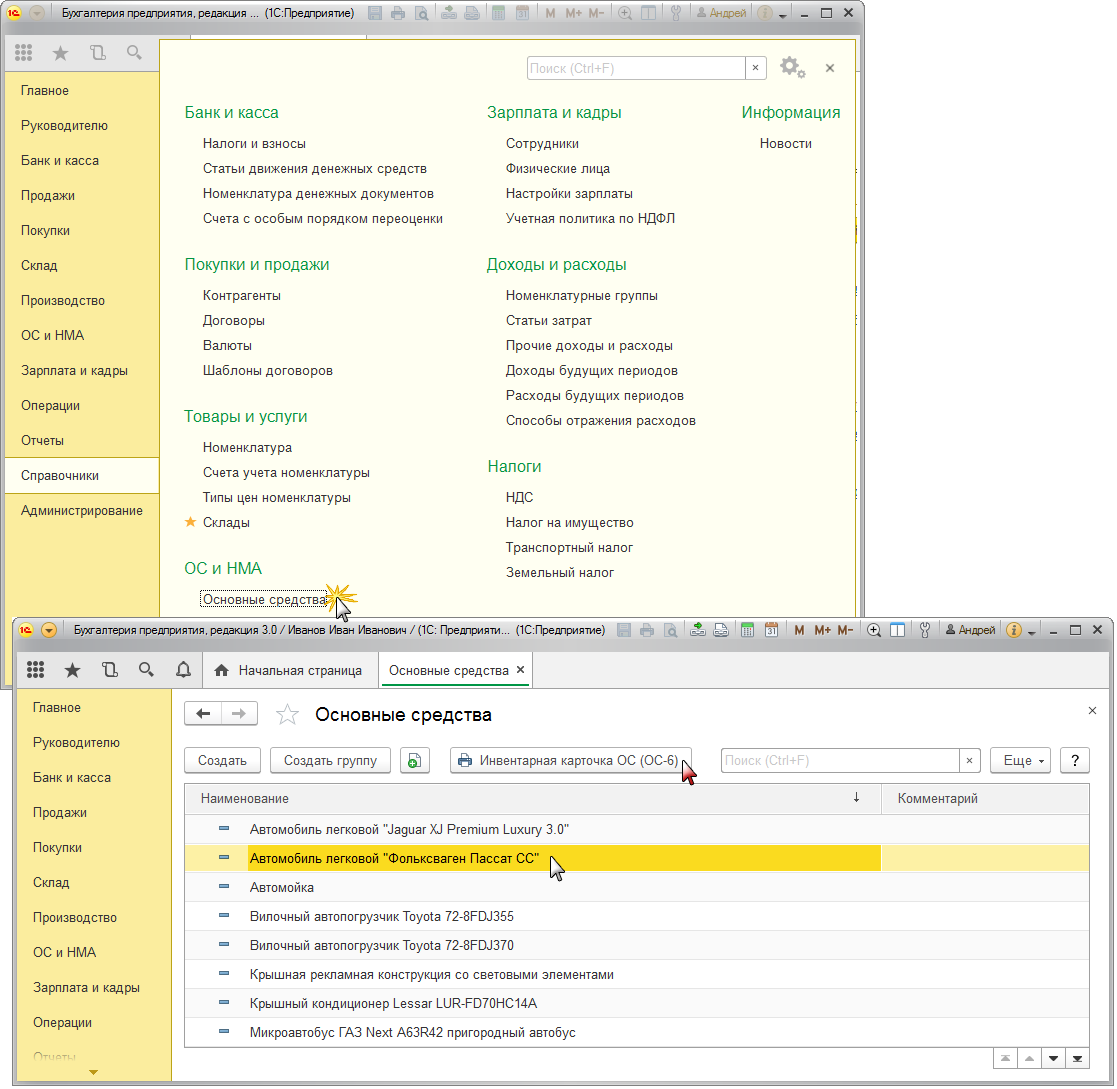1117x1089 pixels.
Task: Click the green create-by-copy icon button
Action: (x=415, y=761)
